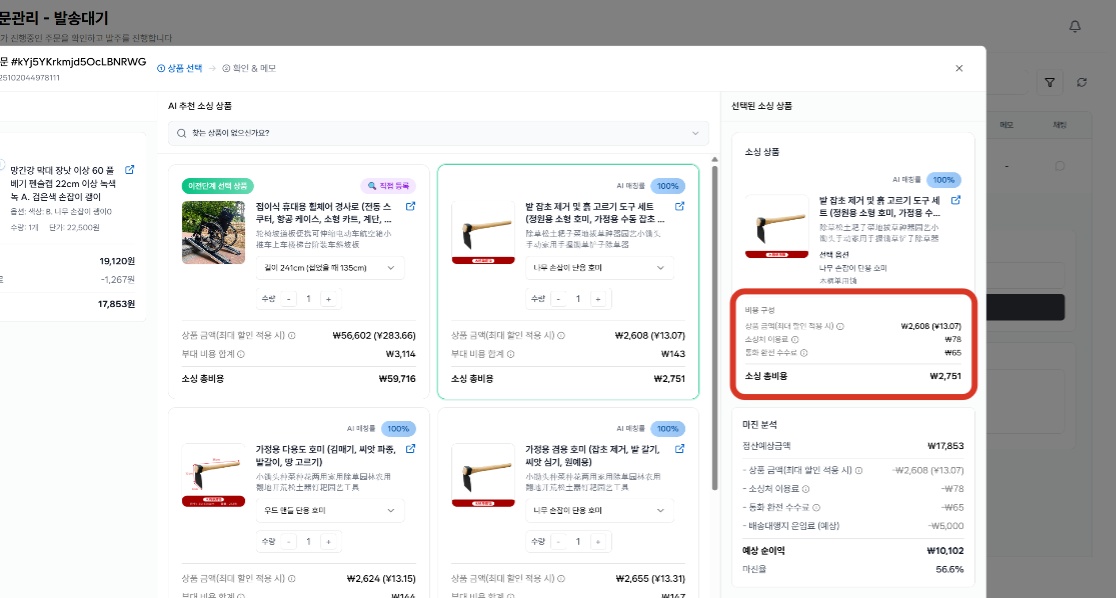Click title 가정용 다용도 호미
Screen dimensions: 1116x598
[x=325, y=456]
